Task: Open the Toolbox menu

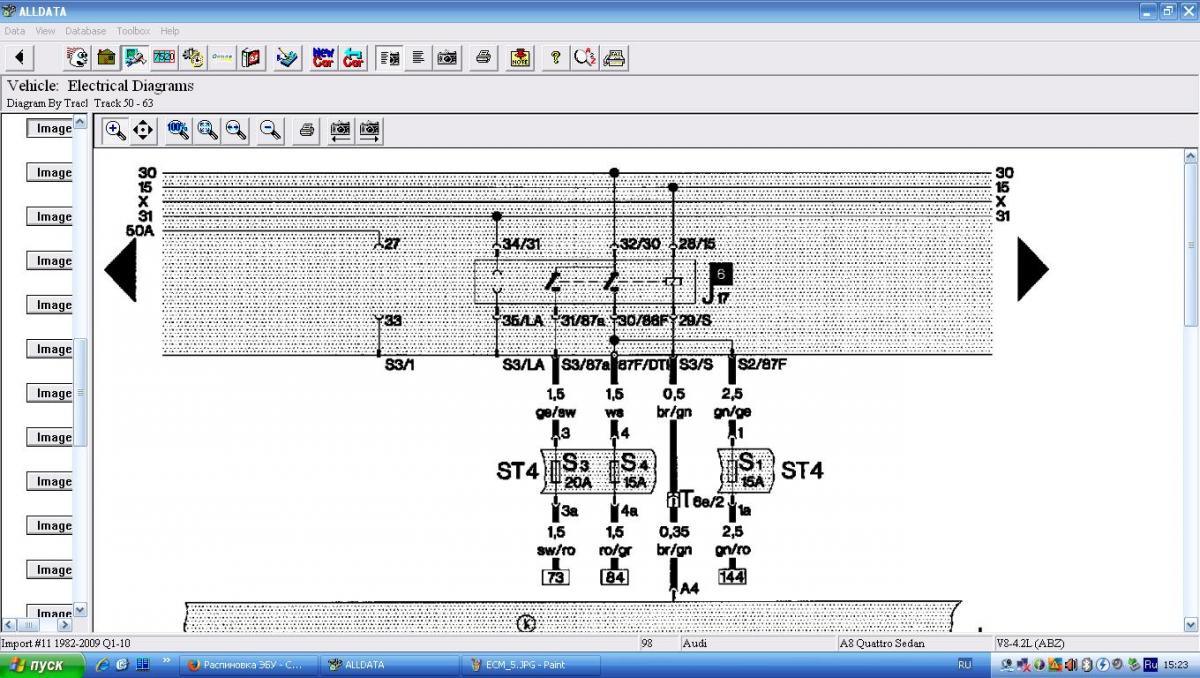Action: click(x=133, y=31)
